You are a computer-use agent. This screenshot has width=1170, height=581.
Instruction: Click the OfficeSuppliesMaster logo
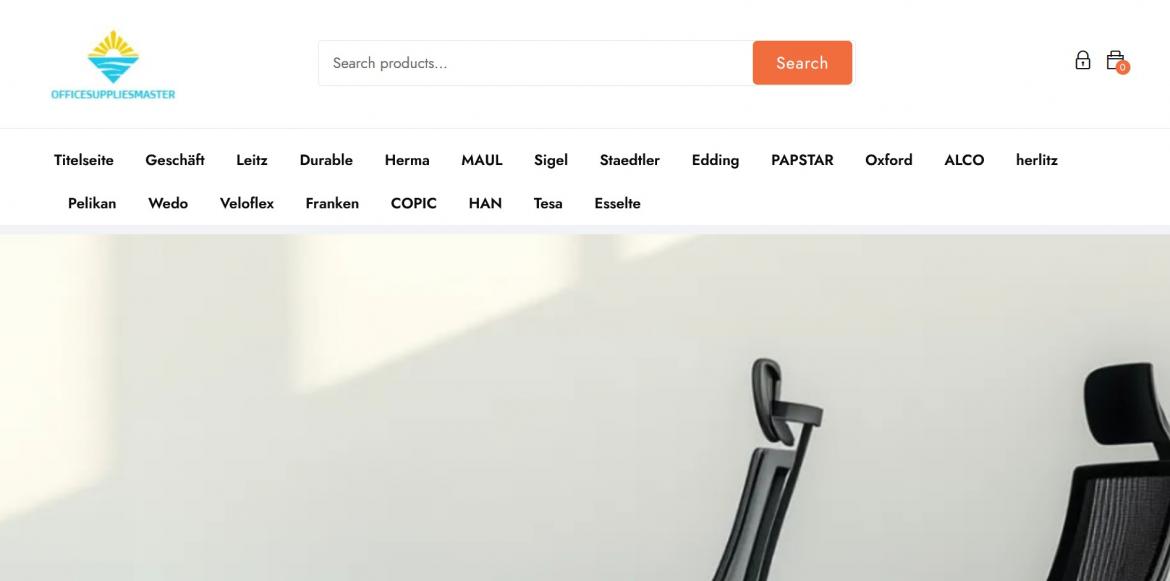click(x=113, y=65)
